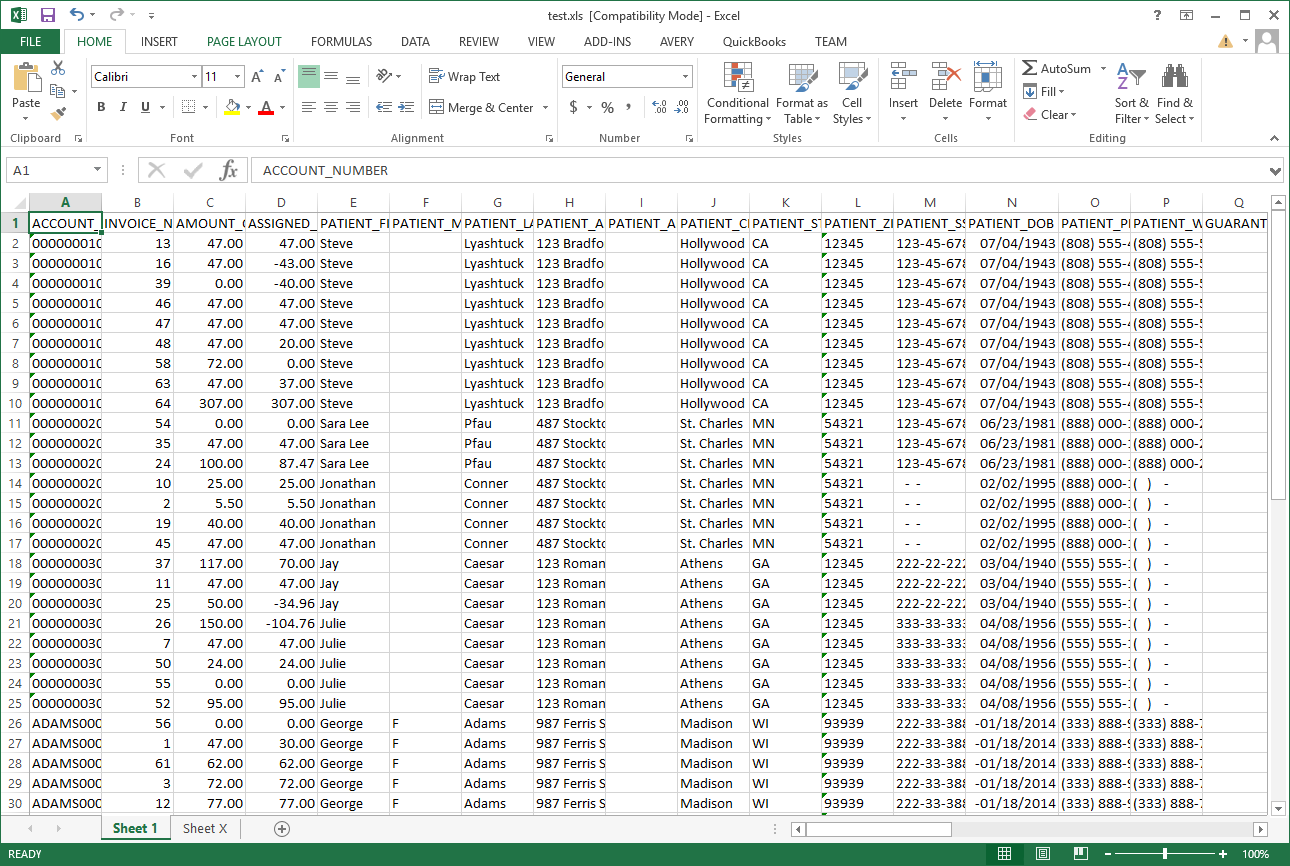Open Excel Help question mark
Screen dimensions: 1290x866
(1157, 15)
